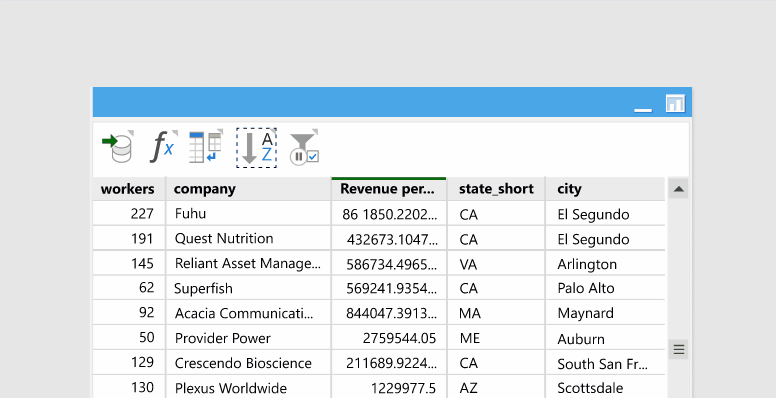Screen dimensions: 776x398
Task: Click the Maynard city cell
Action: pos(605,313)
